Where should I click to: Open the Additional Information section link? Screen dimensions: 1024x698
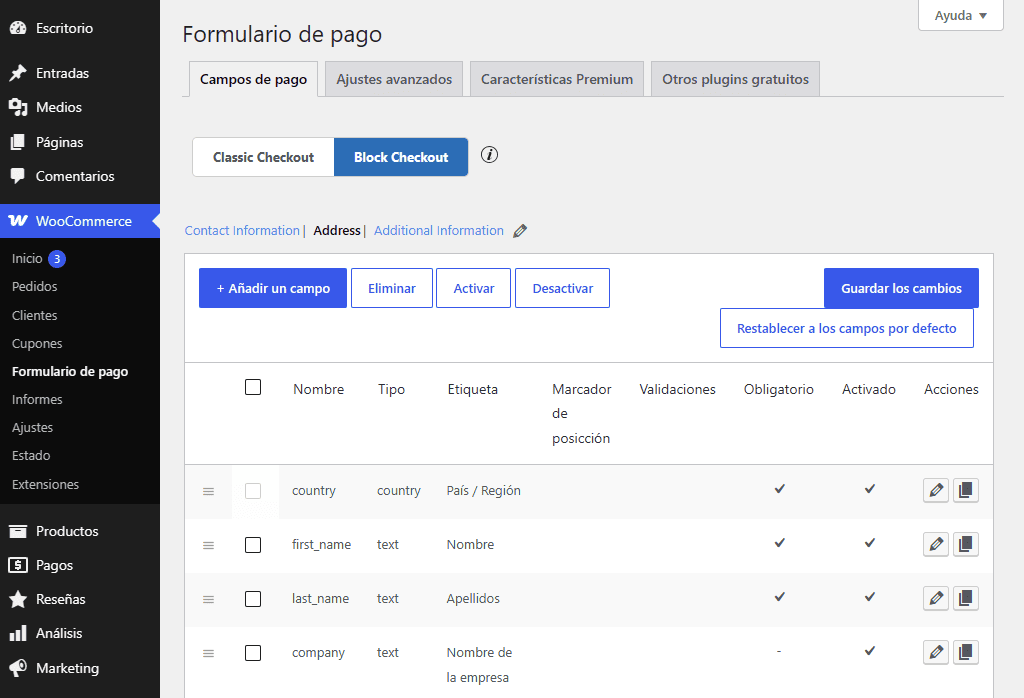click(x=439, y=230)
